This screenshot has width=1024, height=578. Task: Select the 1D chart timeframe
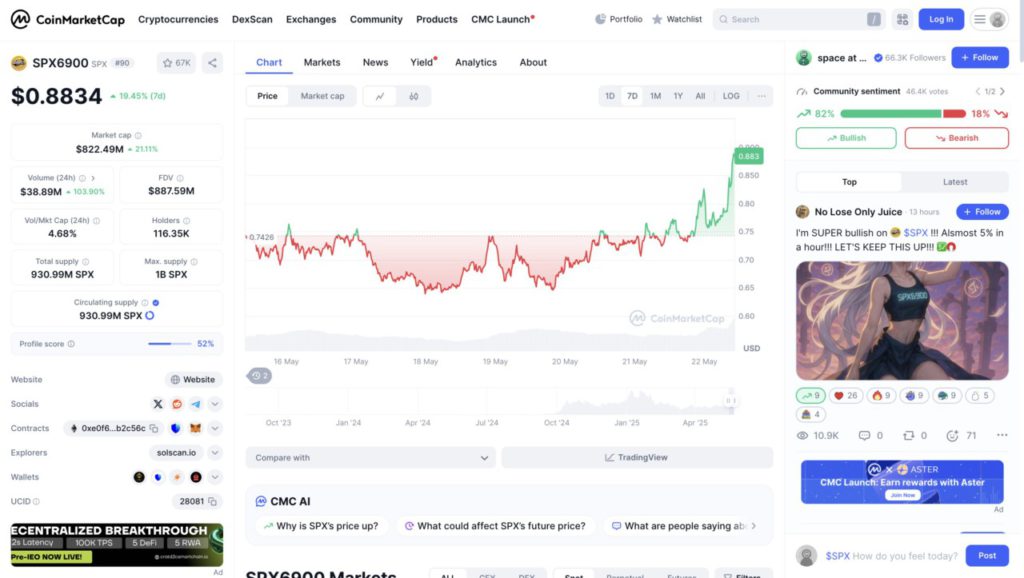coord(610,96)
